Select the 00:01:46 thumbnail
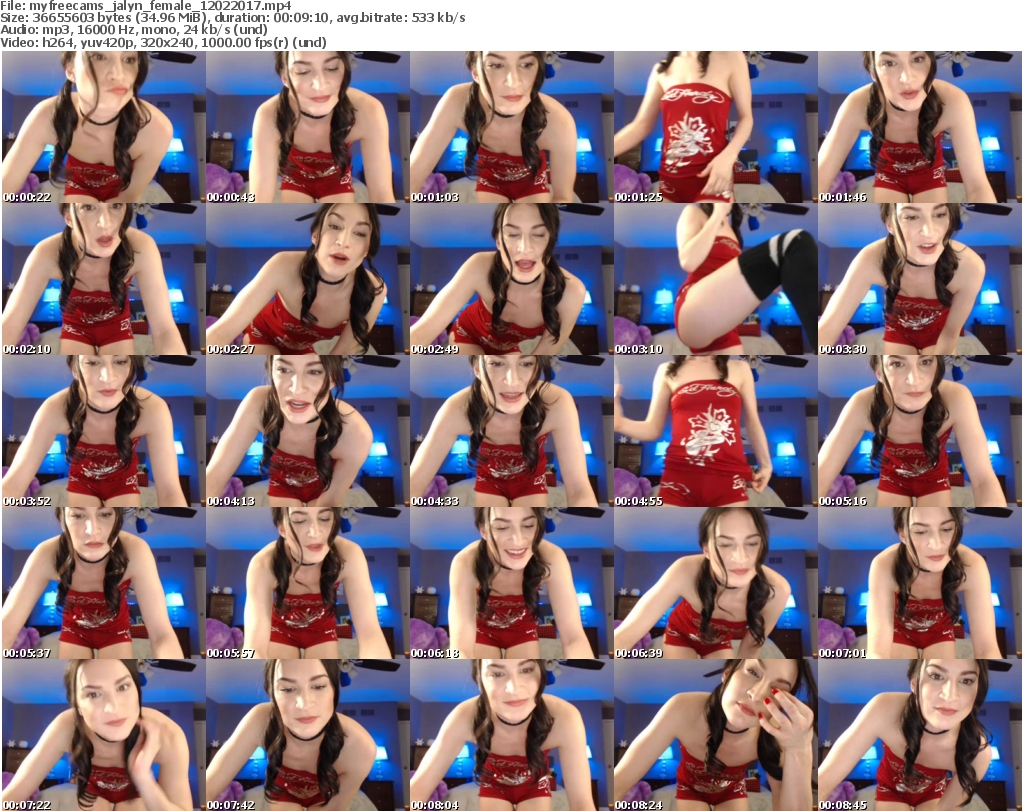The image size is (1024, 811). (918, 127)
